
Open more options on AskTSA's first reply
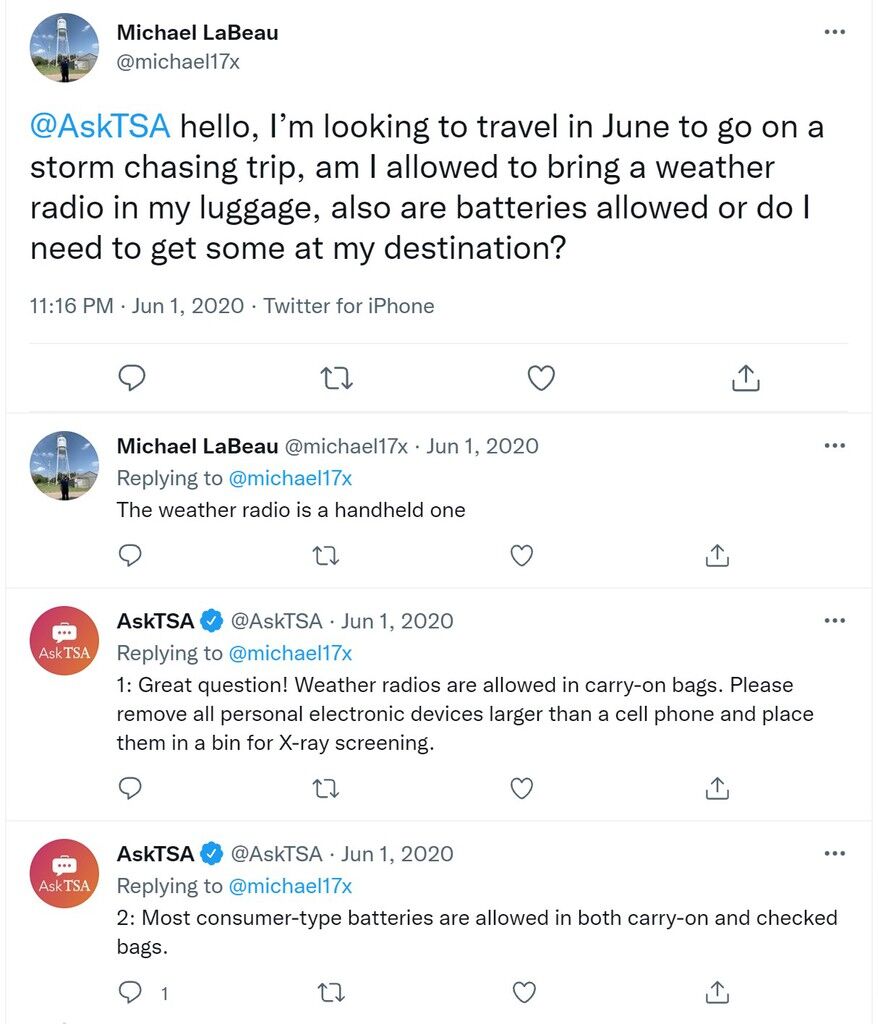coord(834,621)
